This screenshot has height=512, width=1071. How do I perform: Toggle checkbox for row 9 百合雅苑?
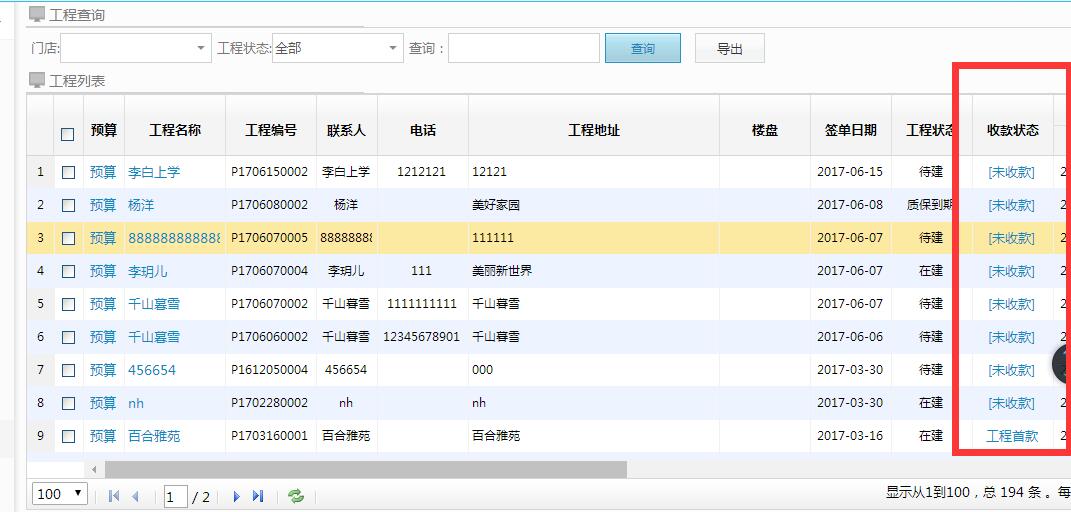pos(68,436)
